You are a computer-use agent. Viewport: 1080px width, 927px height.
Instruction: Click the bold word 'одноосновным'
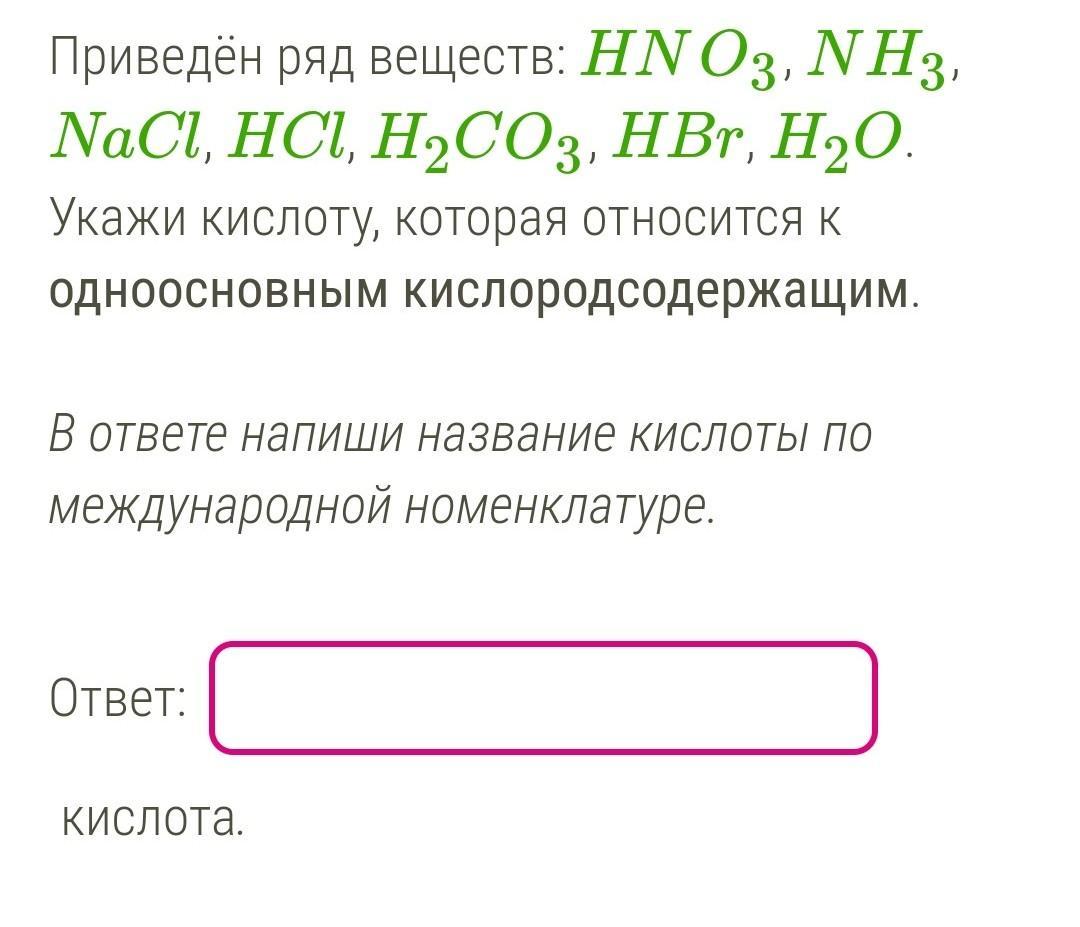[219, 292]
